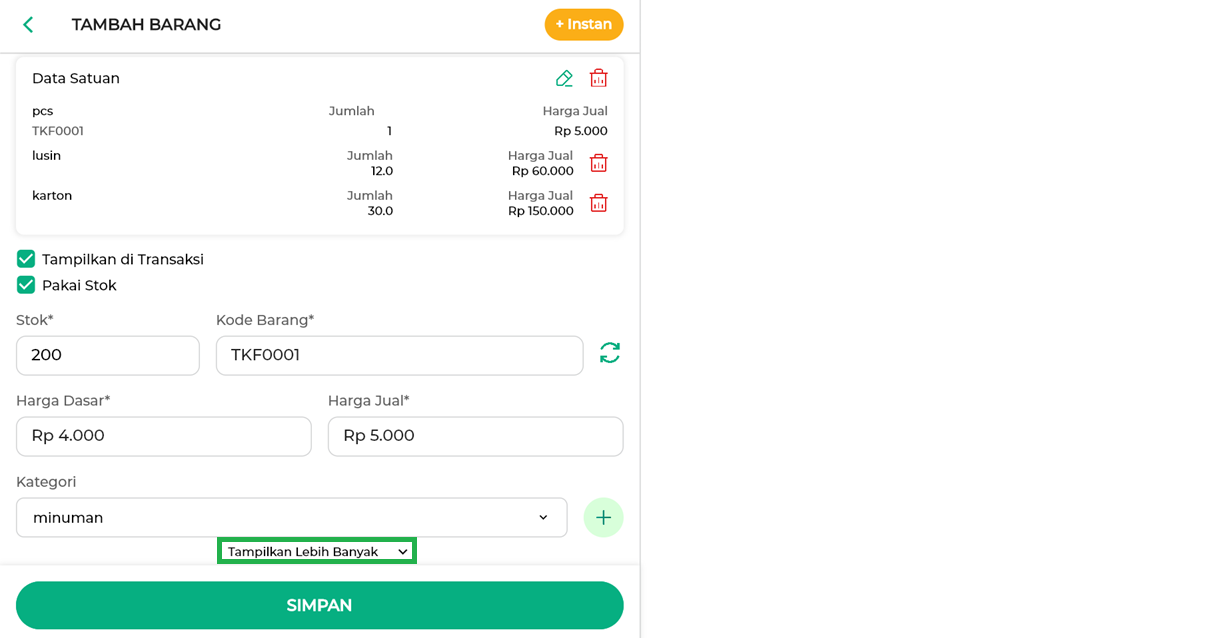Uncheck the Pakai Stok checkbox
The width and height of the screenshot is (1214, 638).
(x=26, y=285)
